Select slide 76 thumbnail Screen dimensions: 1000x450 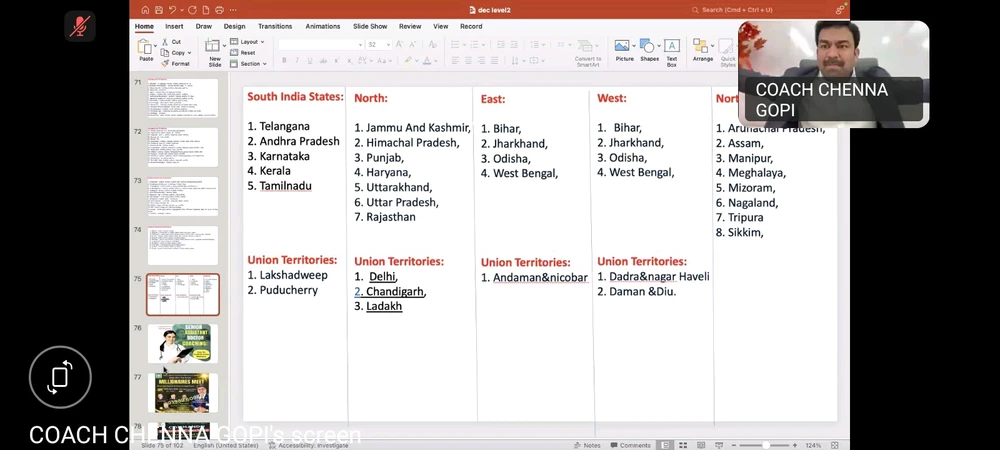click(x=183, y=343)
